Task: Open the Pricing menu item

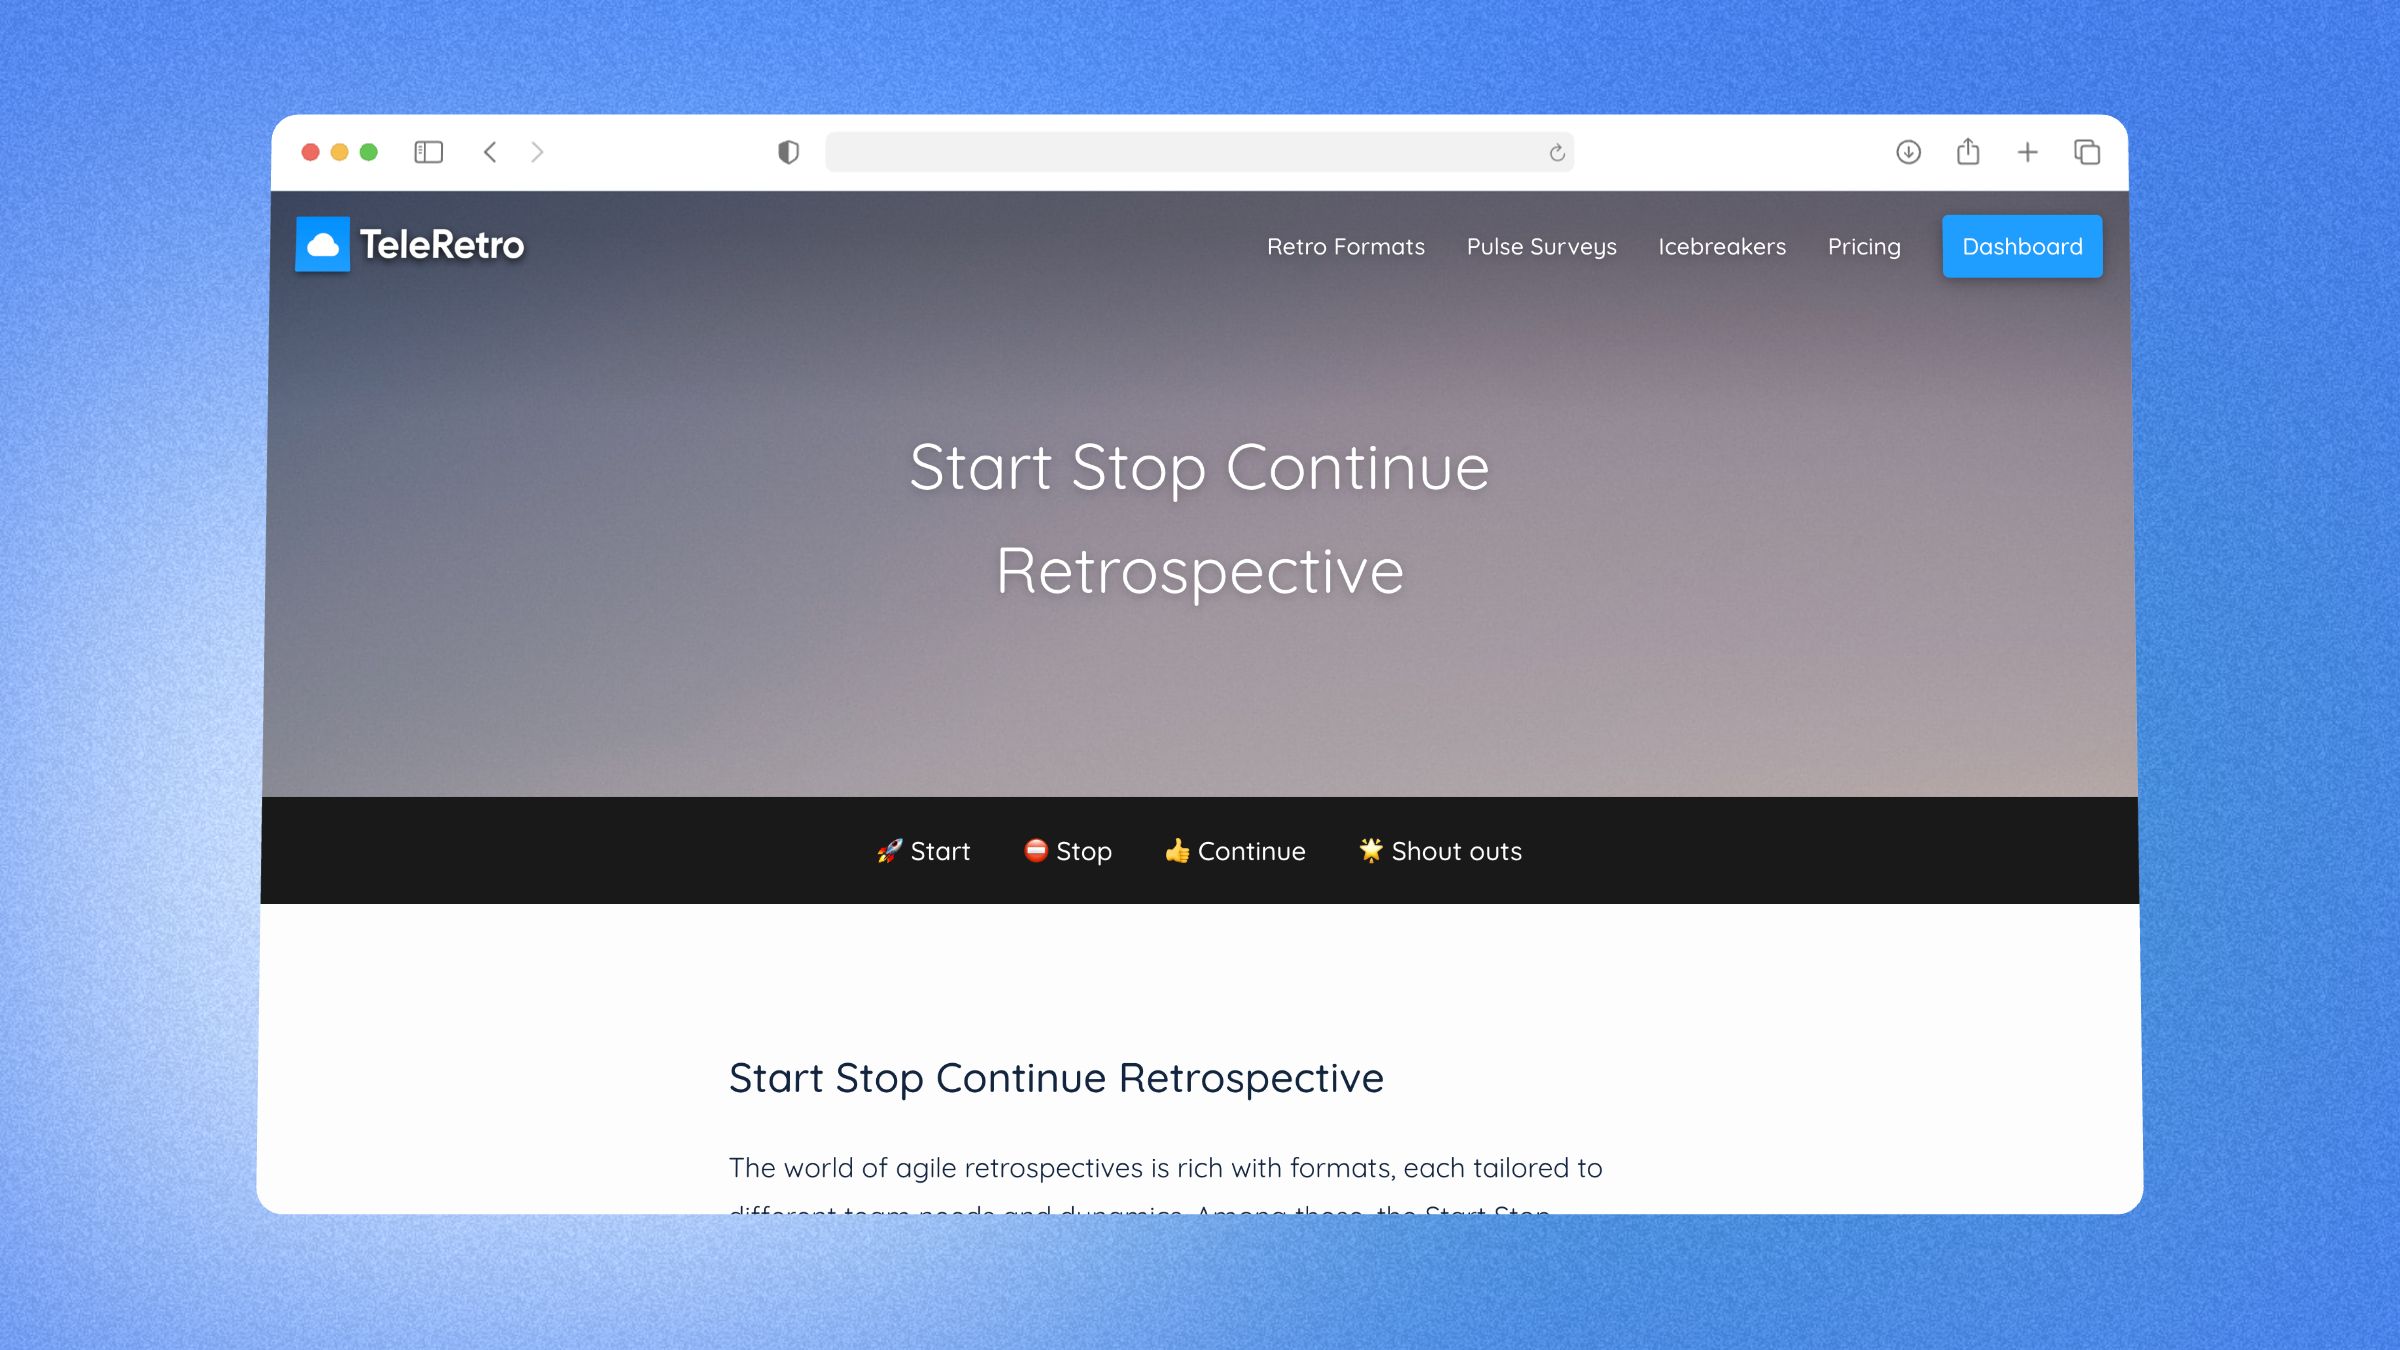Action: (x=1863, y=246)
